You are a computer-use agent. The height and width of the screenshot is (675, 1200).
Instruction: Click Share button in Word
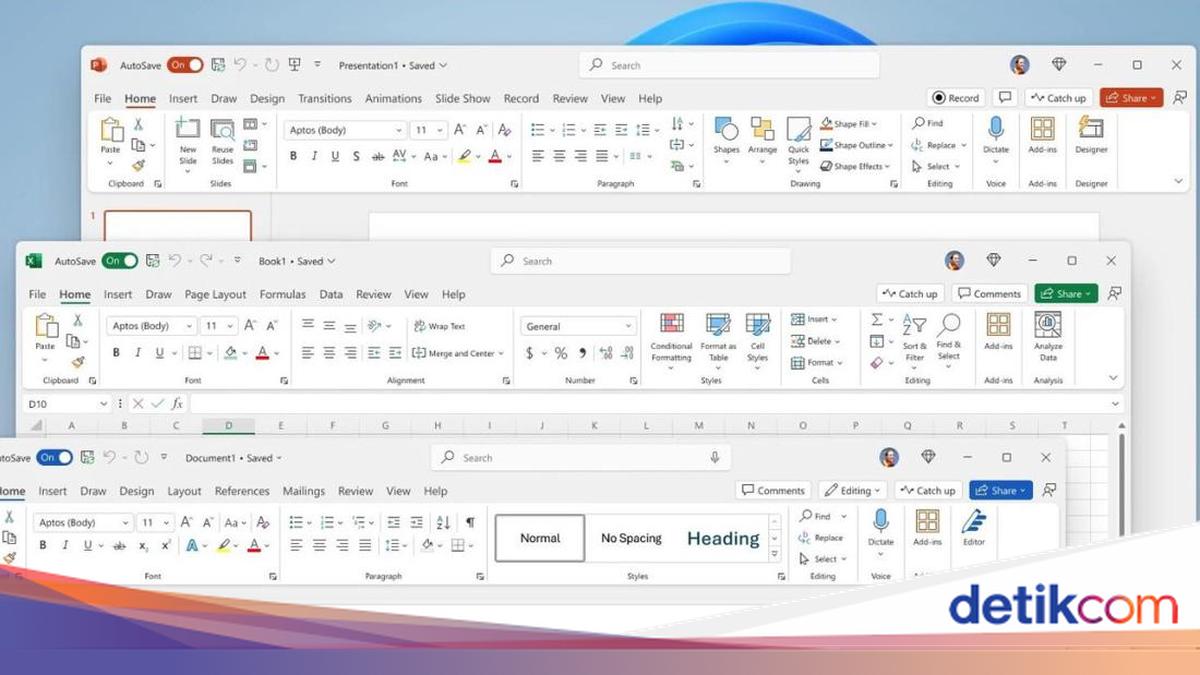pos(1000,490)
